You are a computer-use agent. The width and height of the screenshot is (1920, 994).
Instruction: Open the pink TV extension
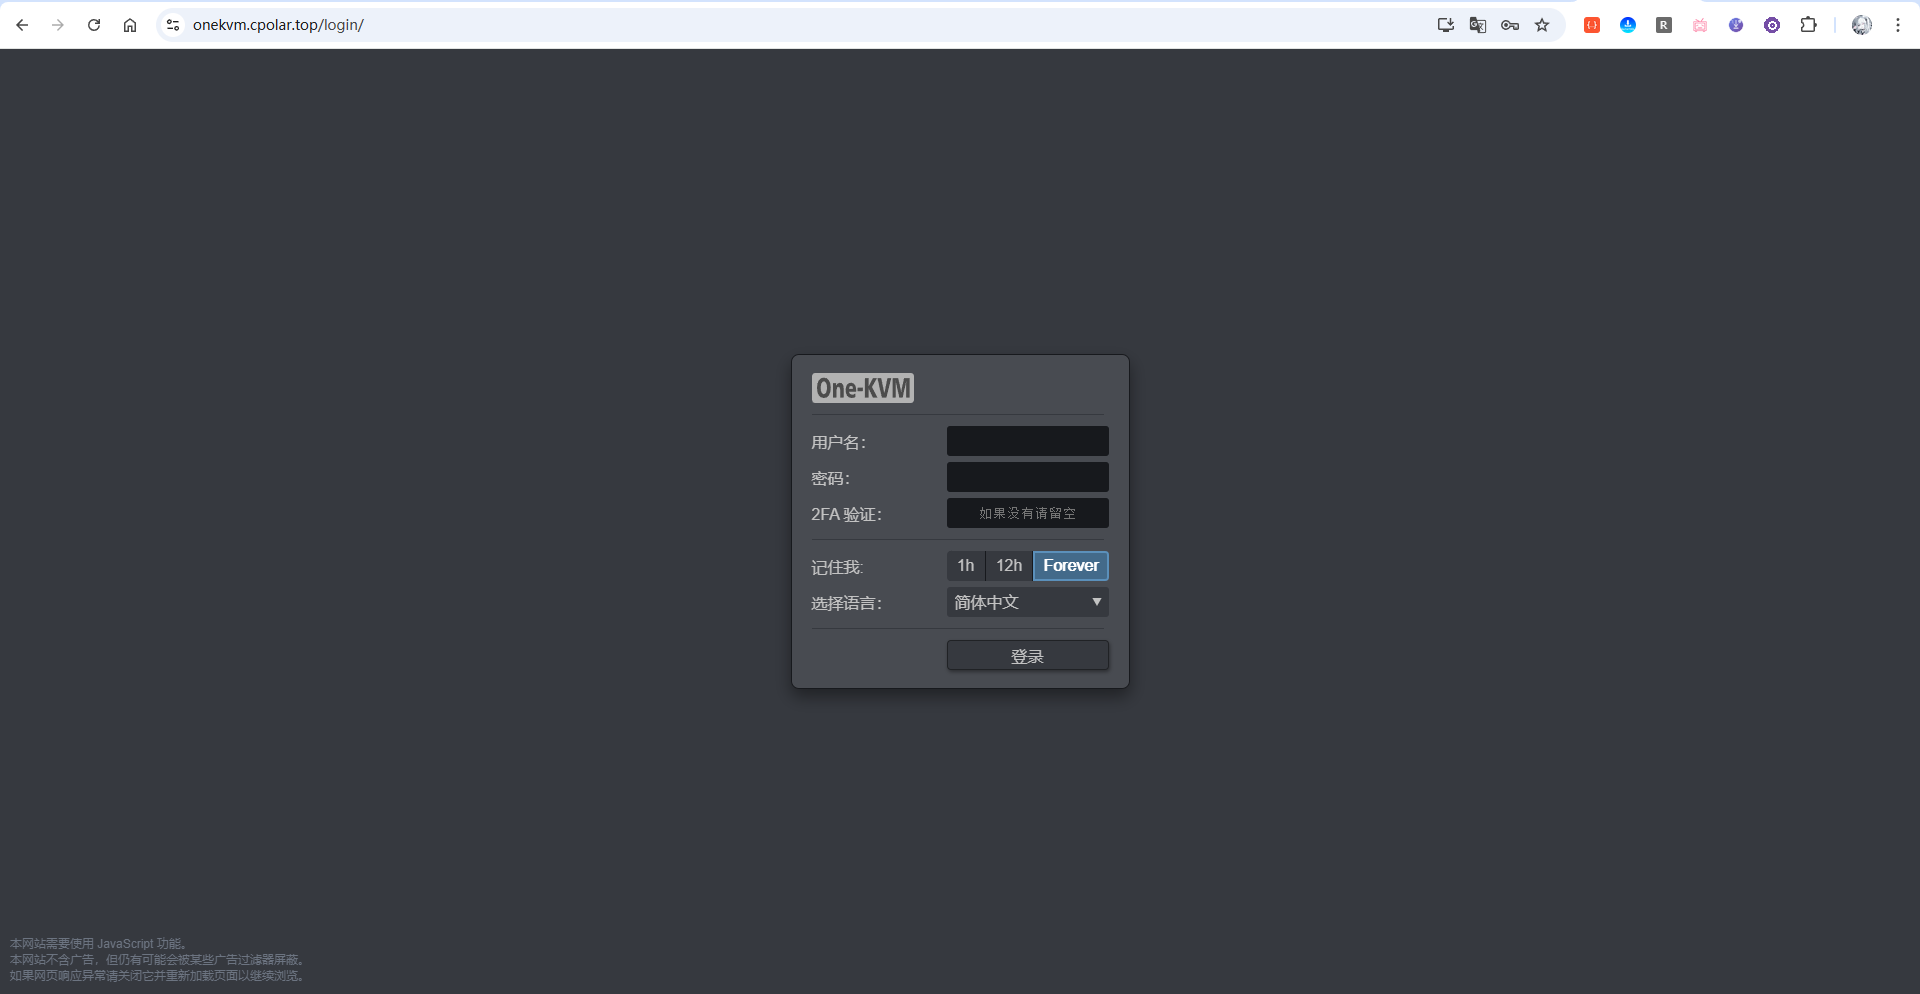click(x=1700, y=25)
